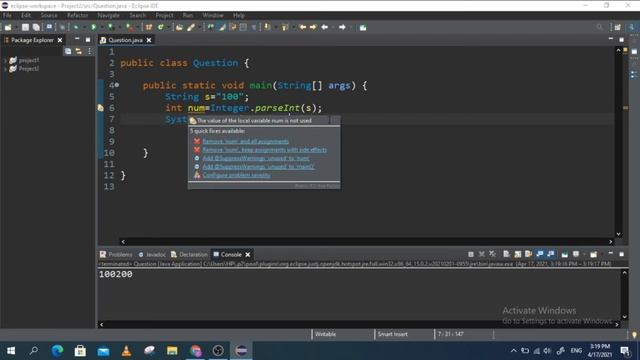Toggle Link with Editor in Package Explorer

[x=78, y=51]
